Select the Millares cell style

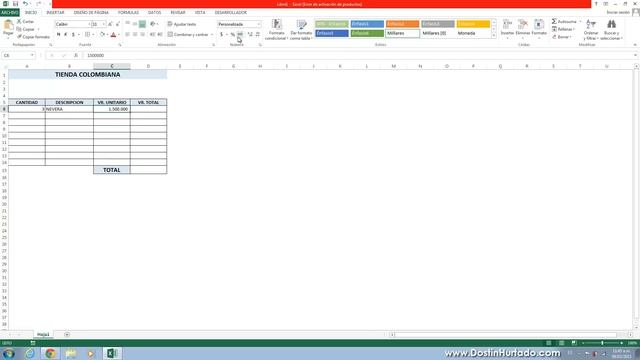402,33
